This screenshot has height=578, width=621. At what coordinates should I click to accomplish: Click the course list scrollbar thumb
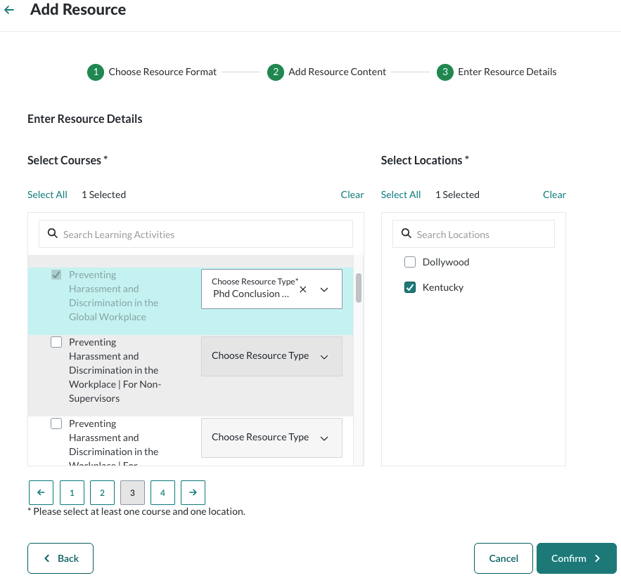[x=358, y=287]
